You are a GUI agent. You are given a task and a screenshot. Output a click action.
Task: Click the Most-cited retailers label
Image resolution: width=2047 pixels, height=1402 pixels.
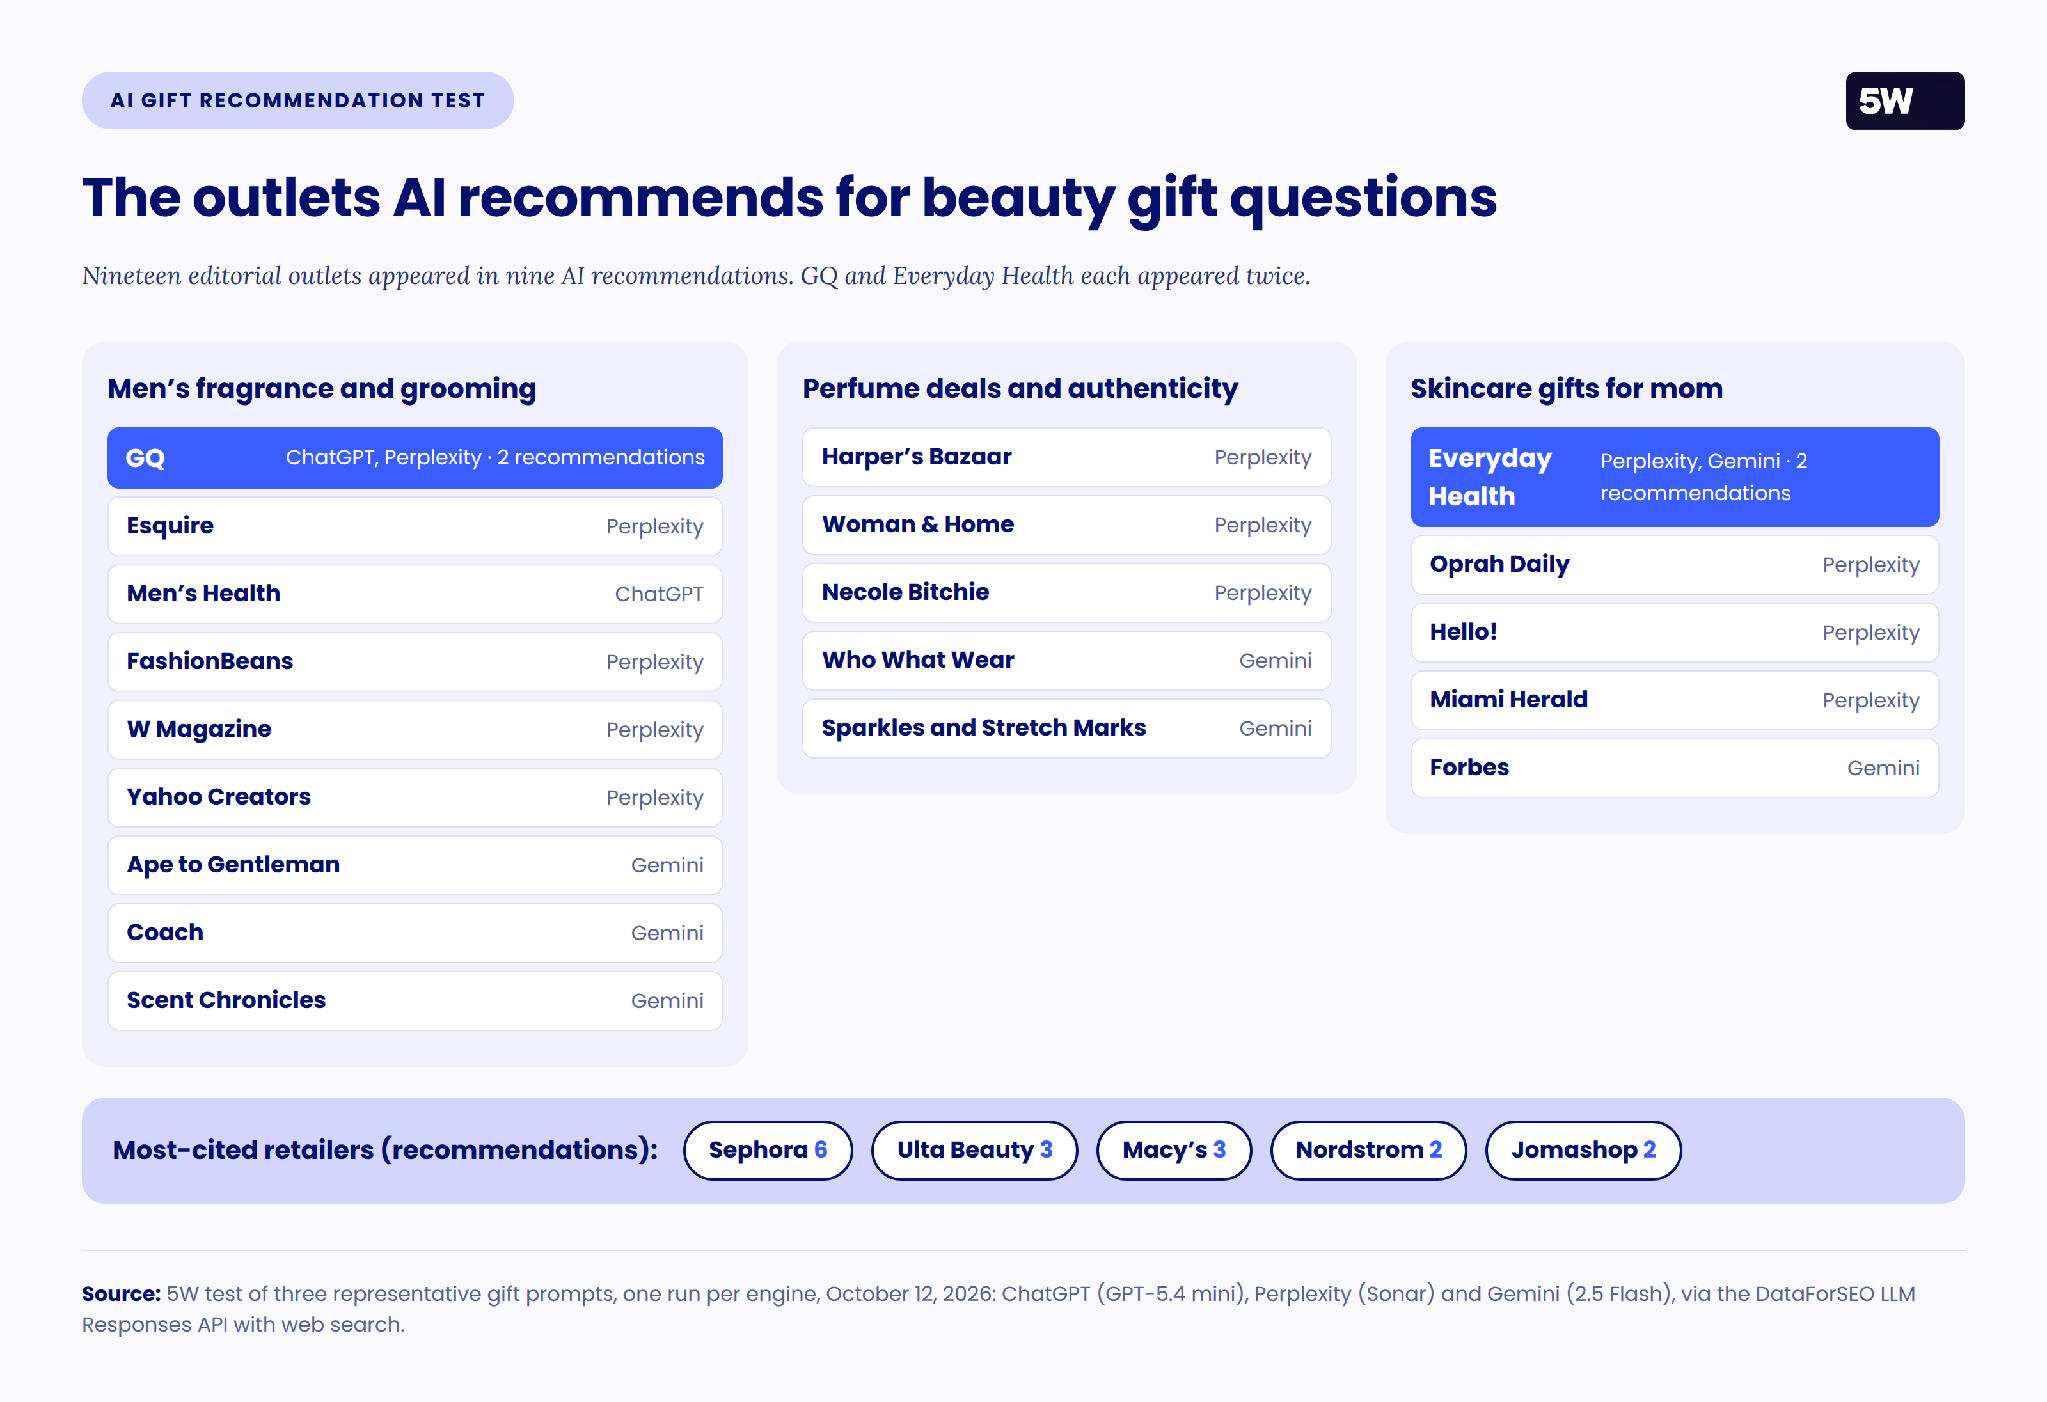point(385,1151)
